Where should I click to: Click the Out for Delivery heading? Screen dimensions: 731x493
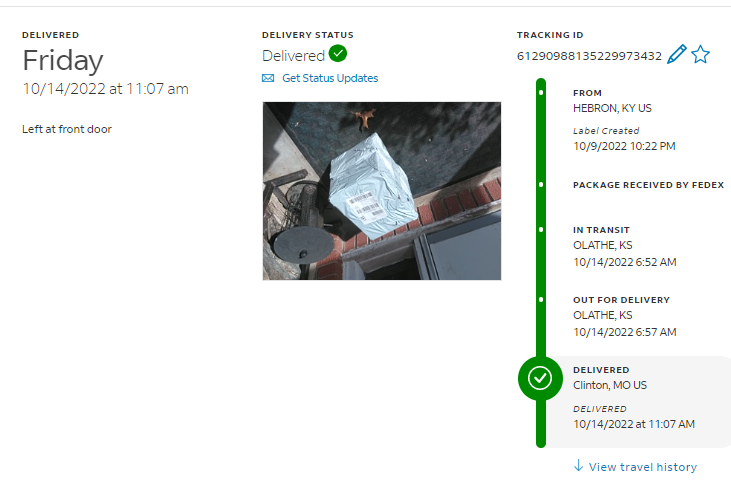click(x=621, y=300)
